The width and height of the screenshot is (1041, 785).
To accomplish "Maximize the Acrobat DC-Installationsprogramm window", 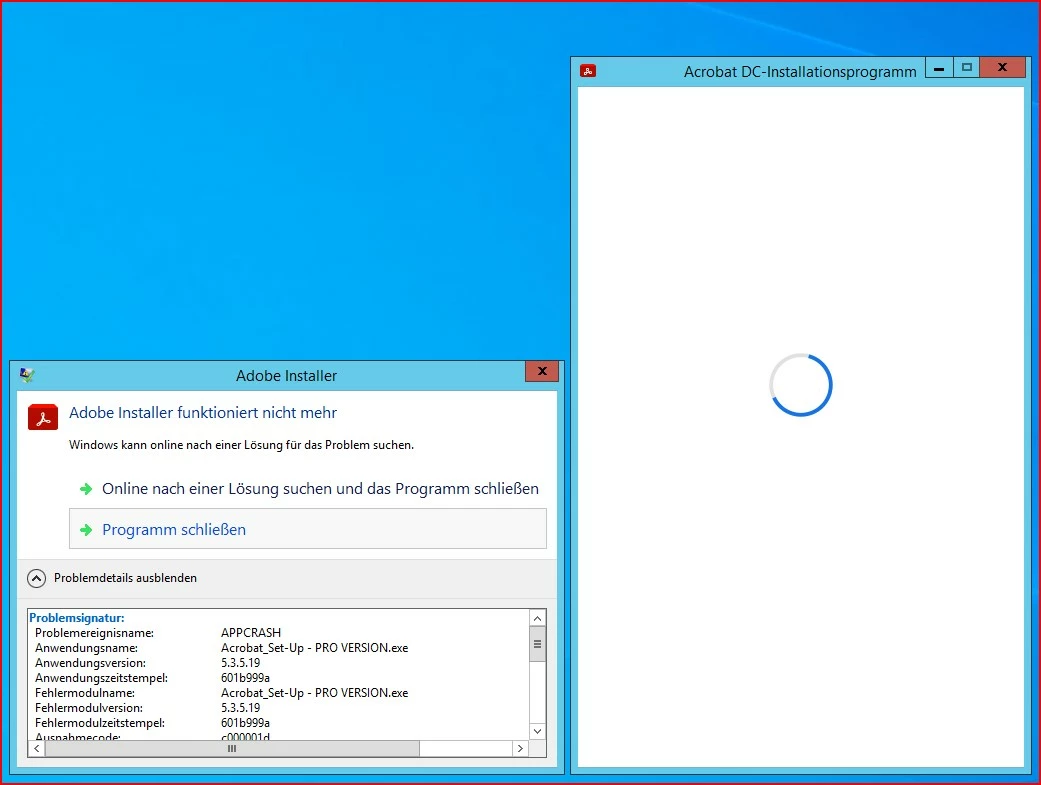I will pos(967,67).
